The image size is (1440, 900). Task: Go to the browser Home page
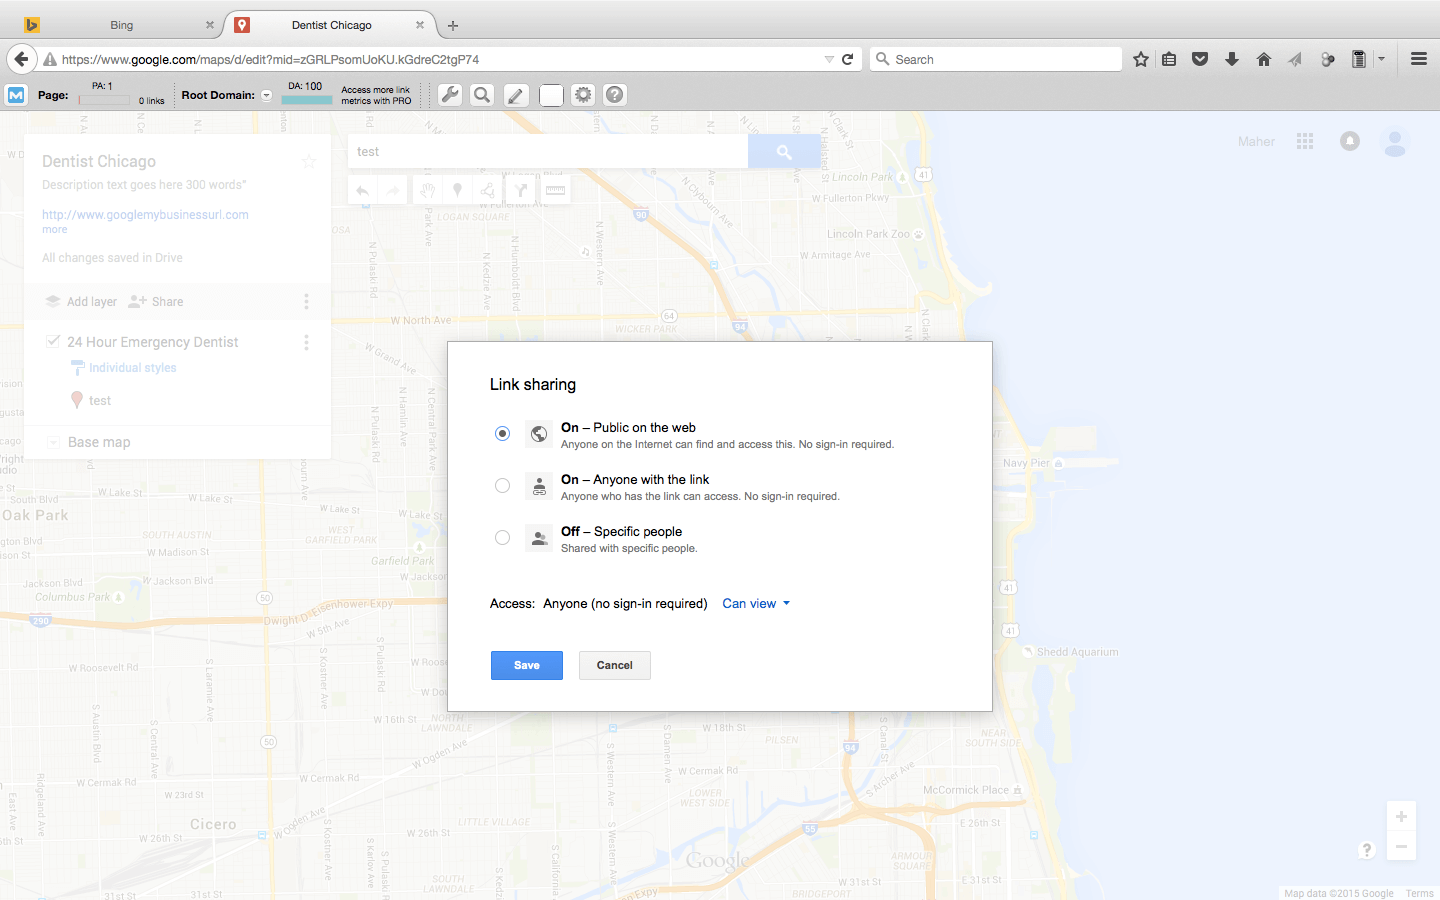[x=1264, y=59]
